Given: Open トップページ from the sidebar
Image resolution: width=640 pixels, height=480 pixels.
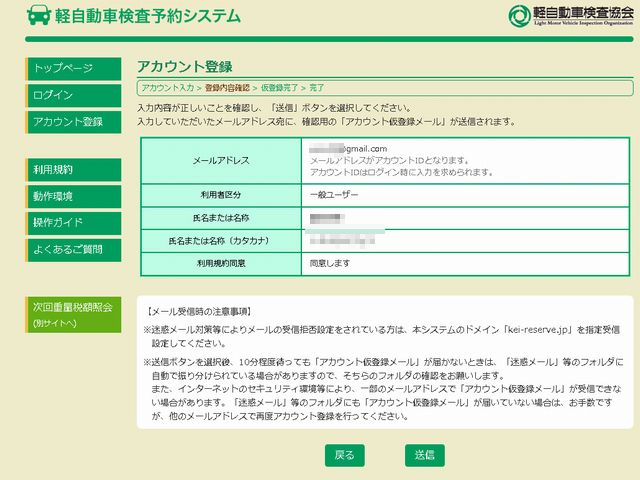Looking at the screenshot, I should point(73,68).
